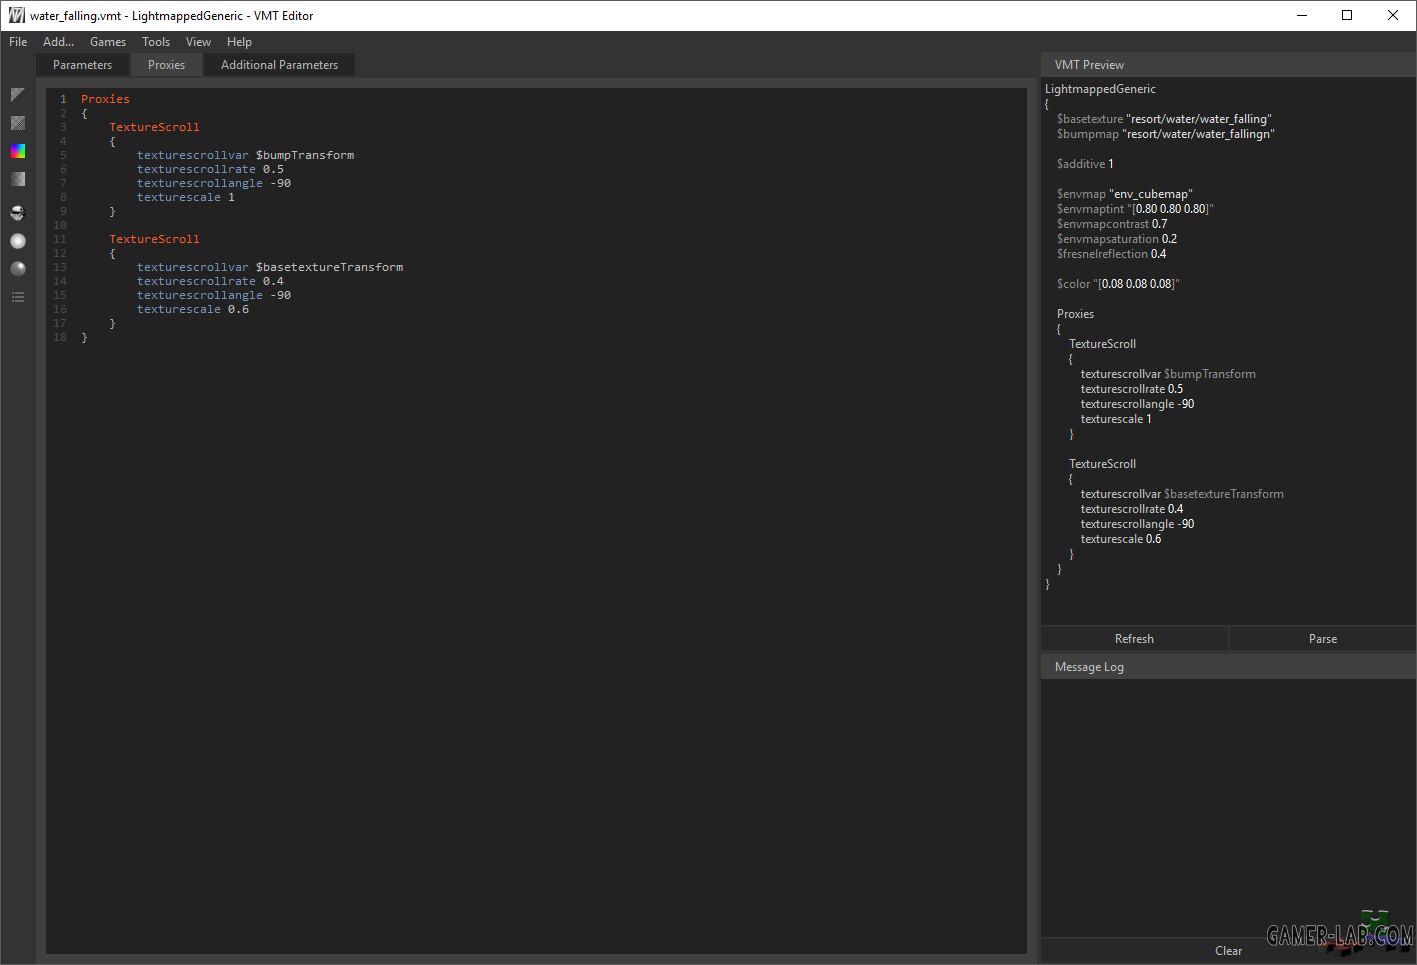Image resolution: width=1417 pixels, height=965 pixels.
Task: Click $basetextureTransform in the code editor
Action: [x=329, y=267]
